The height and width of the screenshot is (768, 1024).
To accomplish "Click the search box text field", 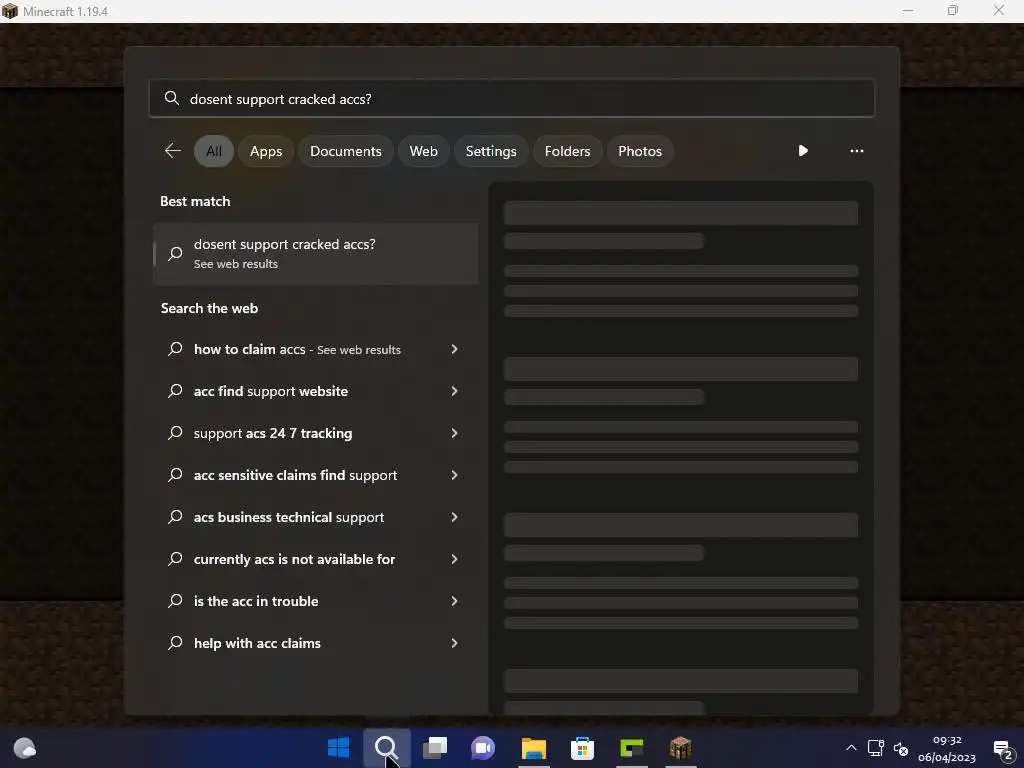I will pyautogui.click(x=512, y=98).
